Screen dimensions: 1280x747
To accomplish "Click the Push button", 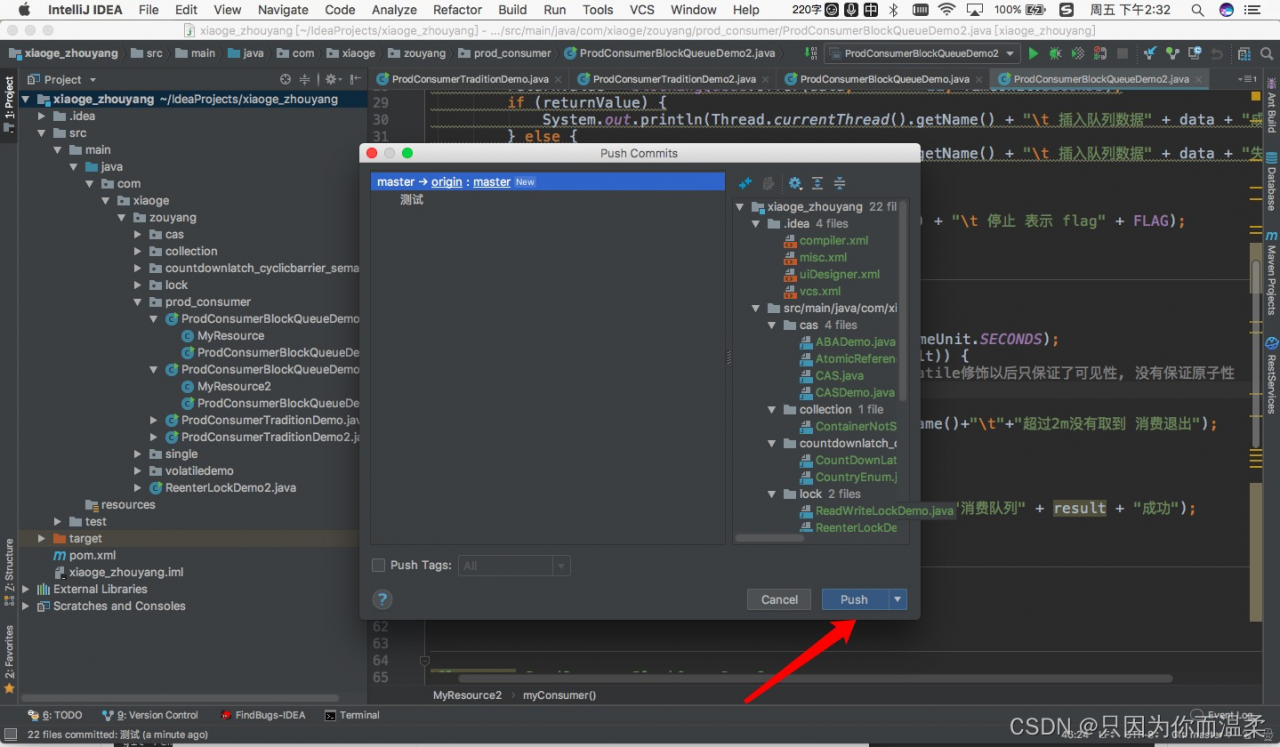I will coord(854,599).
